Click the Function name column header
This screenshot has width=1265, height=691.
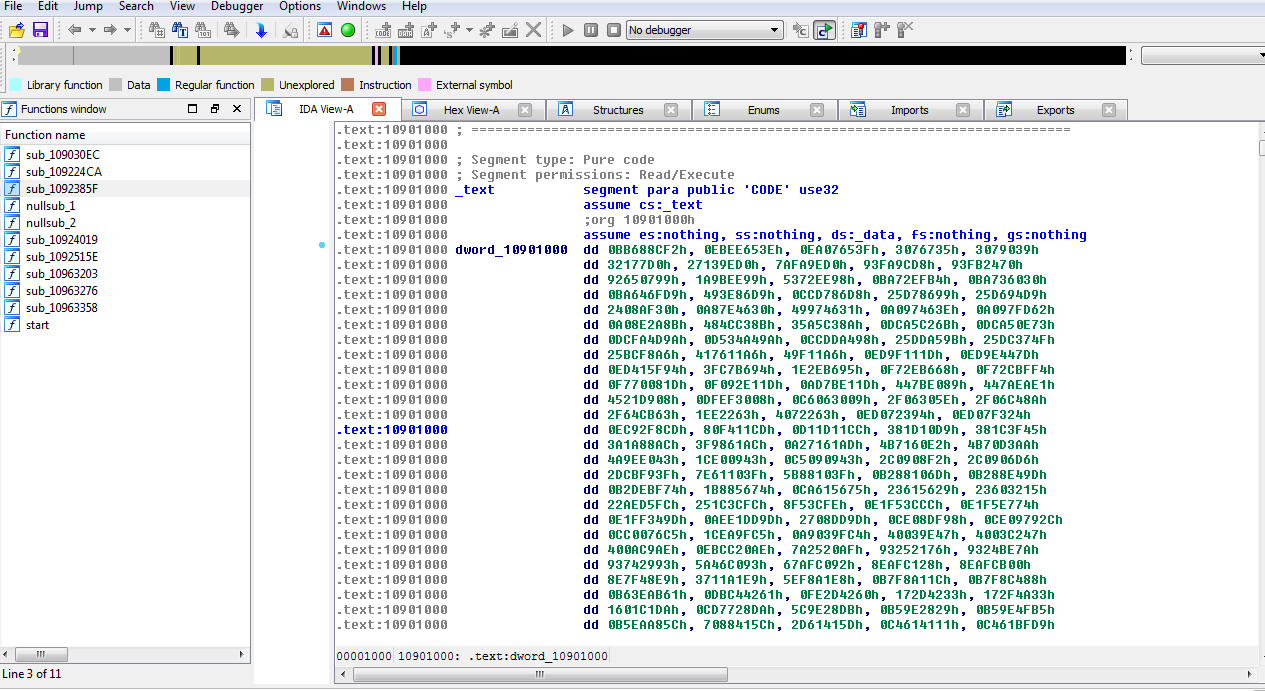click(x=45, y=135)
